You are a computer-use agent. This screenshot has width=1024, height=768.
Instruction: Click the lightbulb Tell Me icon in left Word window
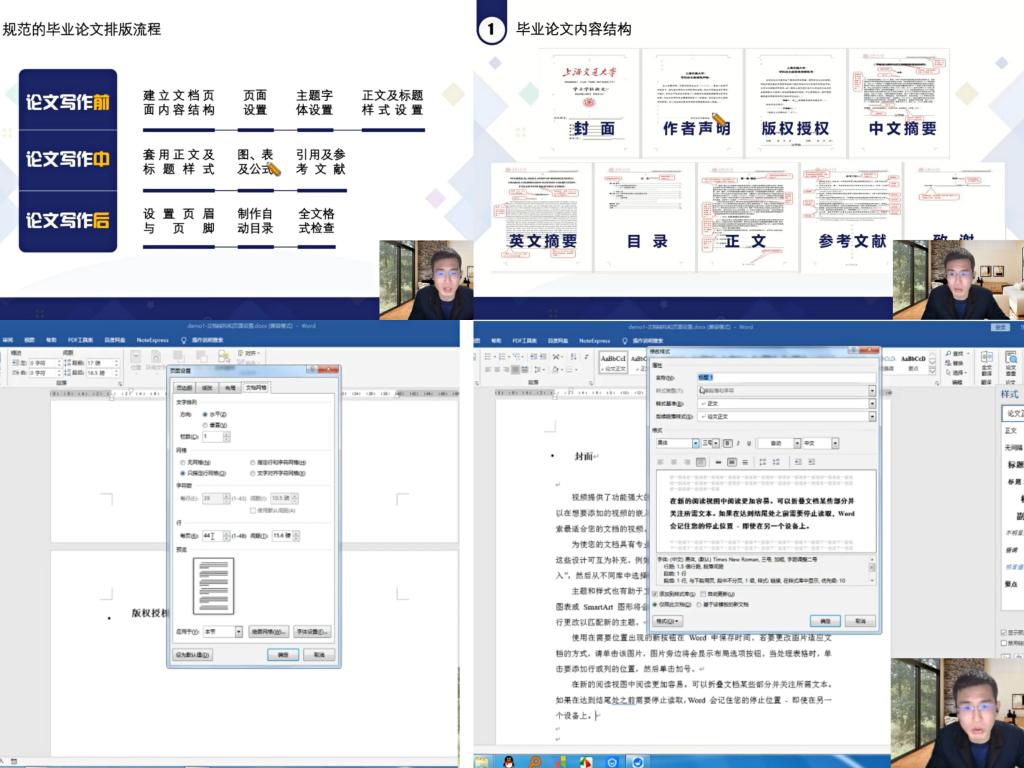click(183, 340)
